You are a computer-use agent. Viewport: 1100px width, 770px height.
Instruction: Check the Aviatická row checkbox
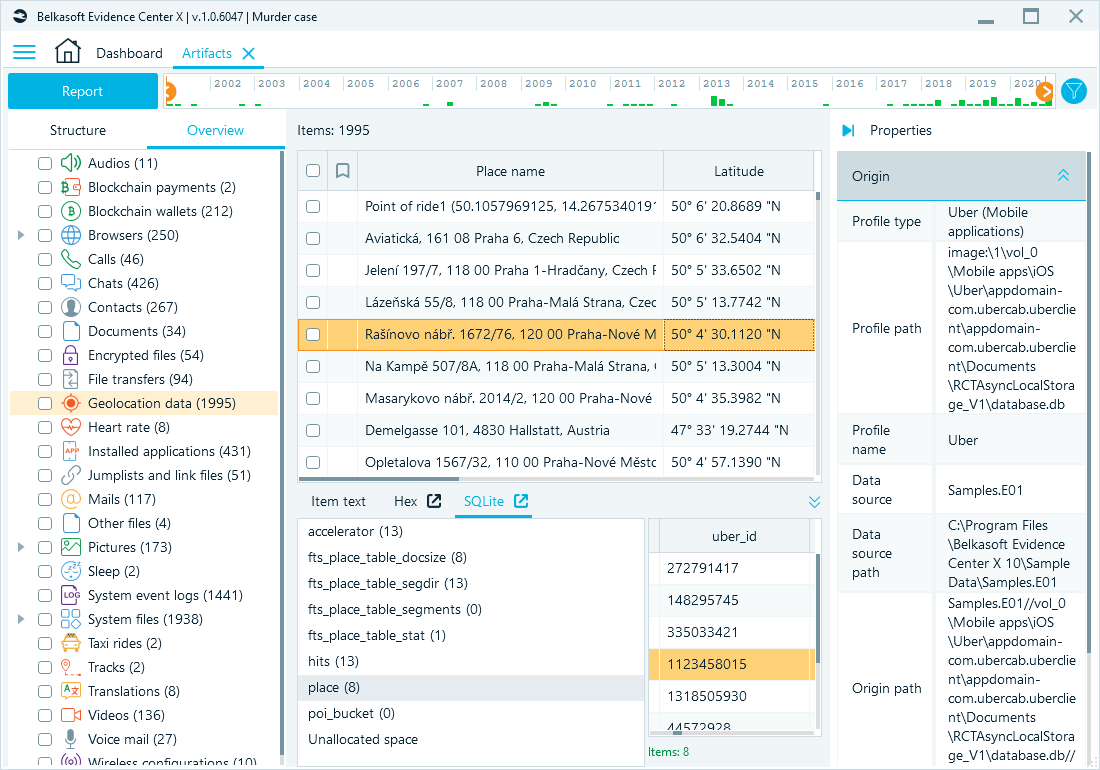313,238
